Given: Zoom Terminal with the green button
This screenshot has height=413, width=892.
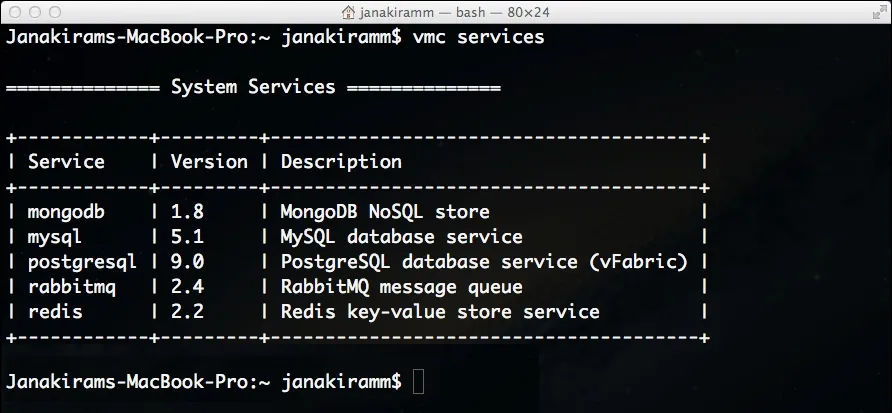Looking at the screenshot, I should pyautogui.click(x=55, y=12).
